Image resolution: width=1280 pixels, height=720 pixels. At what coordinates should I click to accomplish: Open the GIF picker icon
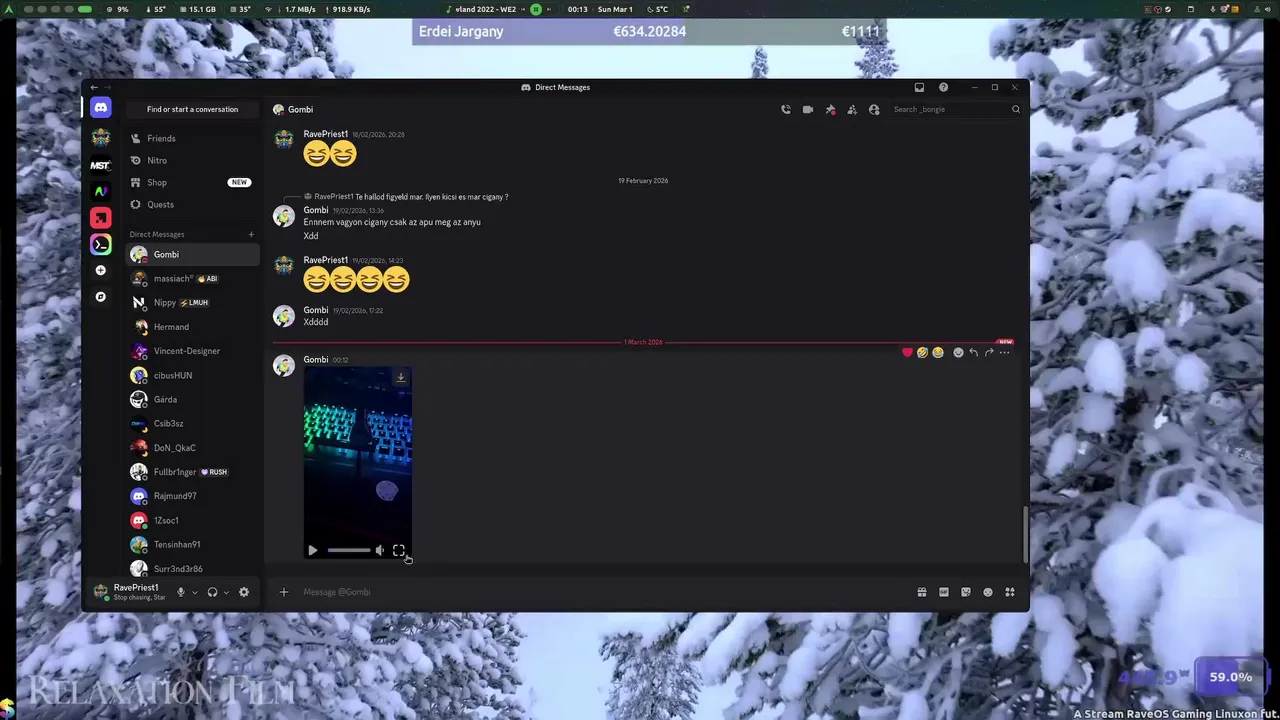coord(944,592)
